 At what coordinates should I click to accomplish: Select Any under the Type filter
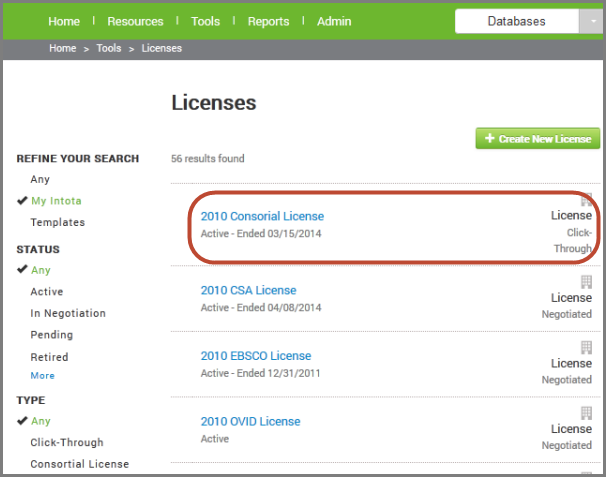41,421
